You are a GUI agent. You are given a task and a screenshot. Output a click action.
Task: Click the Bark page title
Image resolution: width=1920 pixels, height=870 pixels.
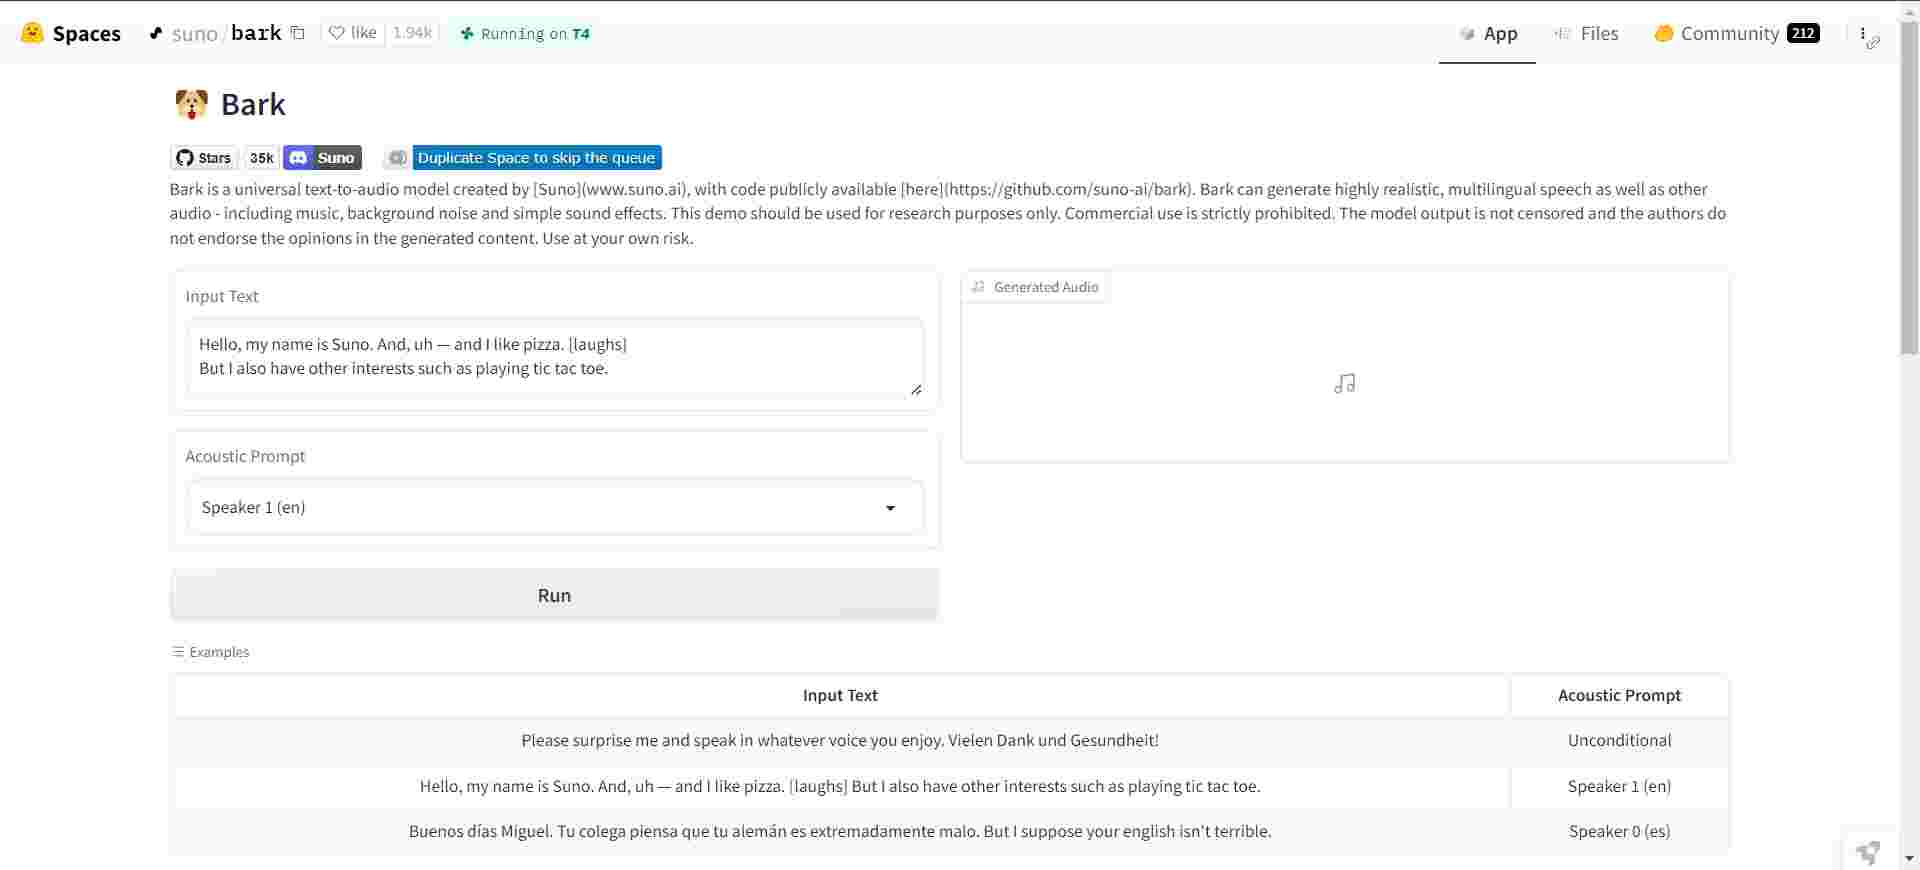coord(253,104)
